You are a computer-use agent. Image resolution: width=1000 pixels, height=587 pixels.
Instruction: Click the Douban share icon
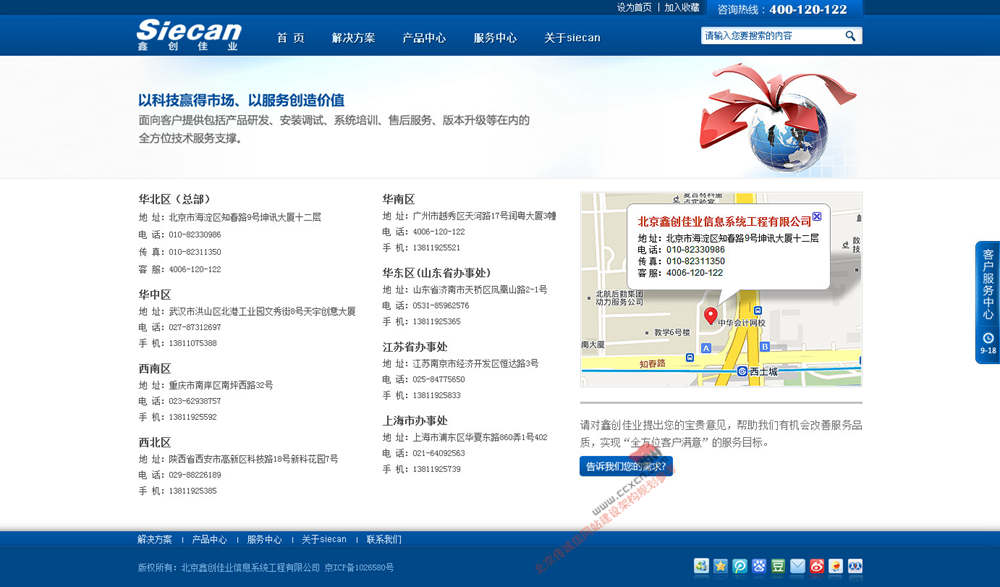pos(777,565)
